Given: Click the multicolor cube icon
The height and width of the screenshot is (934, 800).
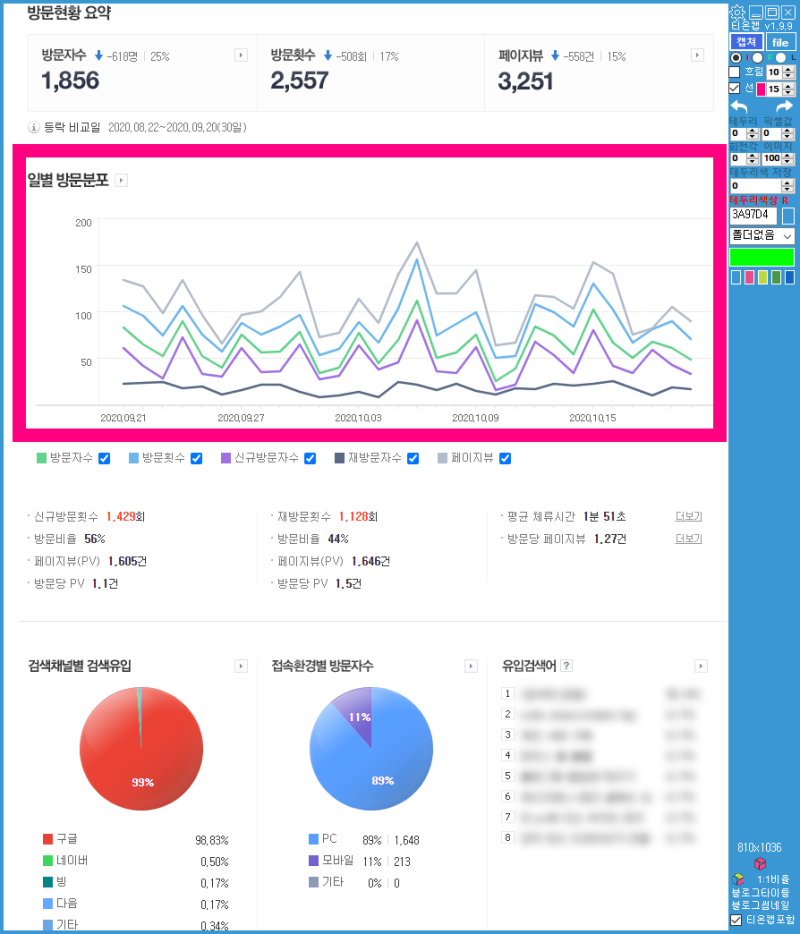Looking at the screenshot, I should pyautogui.click(x=738, y=879).
